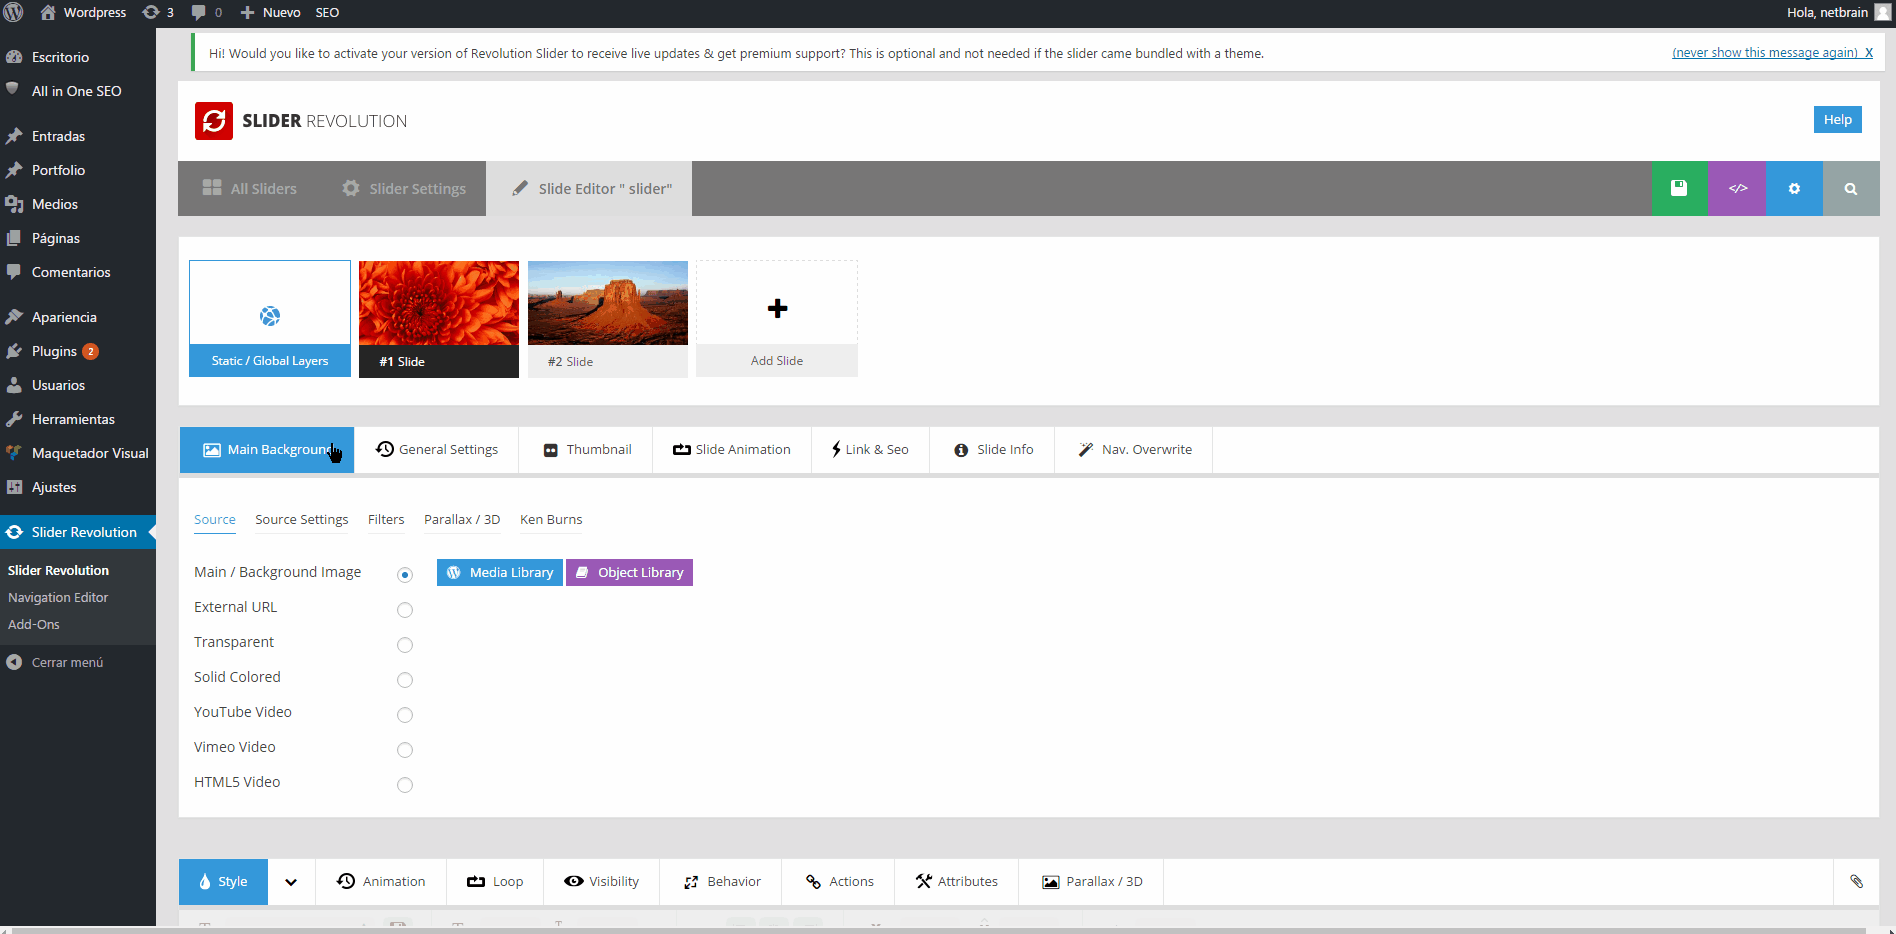This screenshot has width=1896, height=934.
Task: Open Slide Info tab
Action: [x=993, y=450]
